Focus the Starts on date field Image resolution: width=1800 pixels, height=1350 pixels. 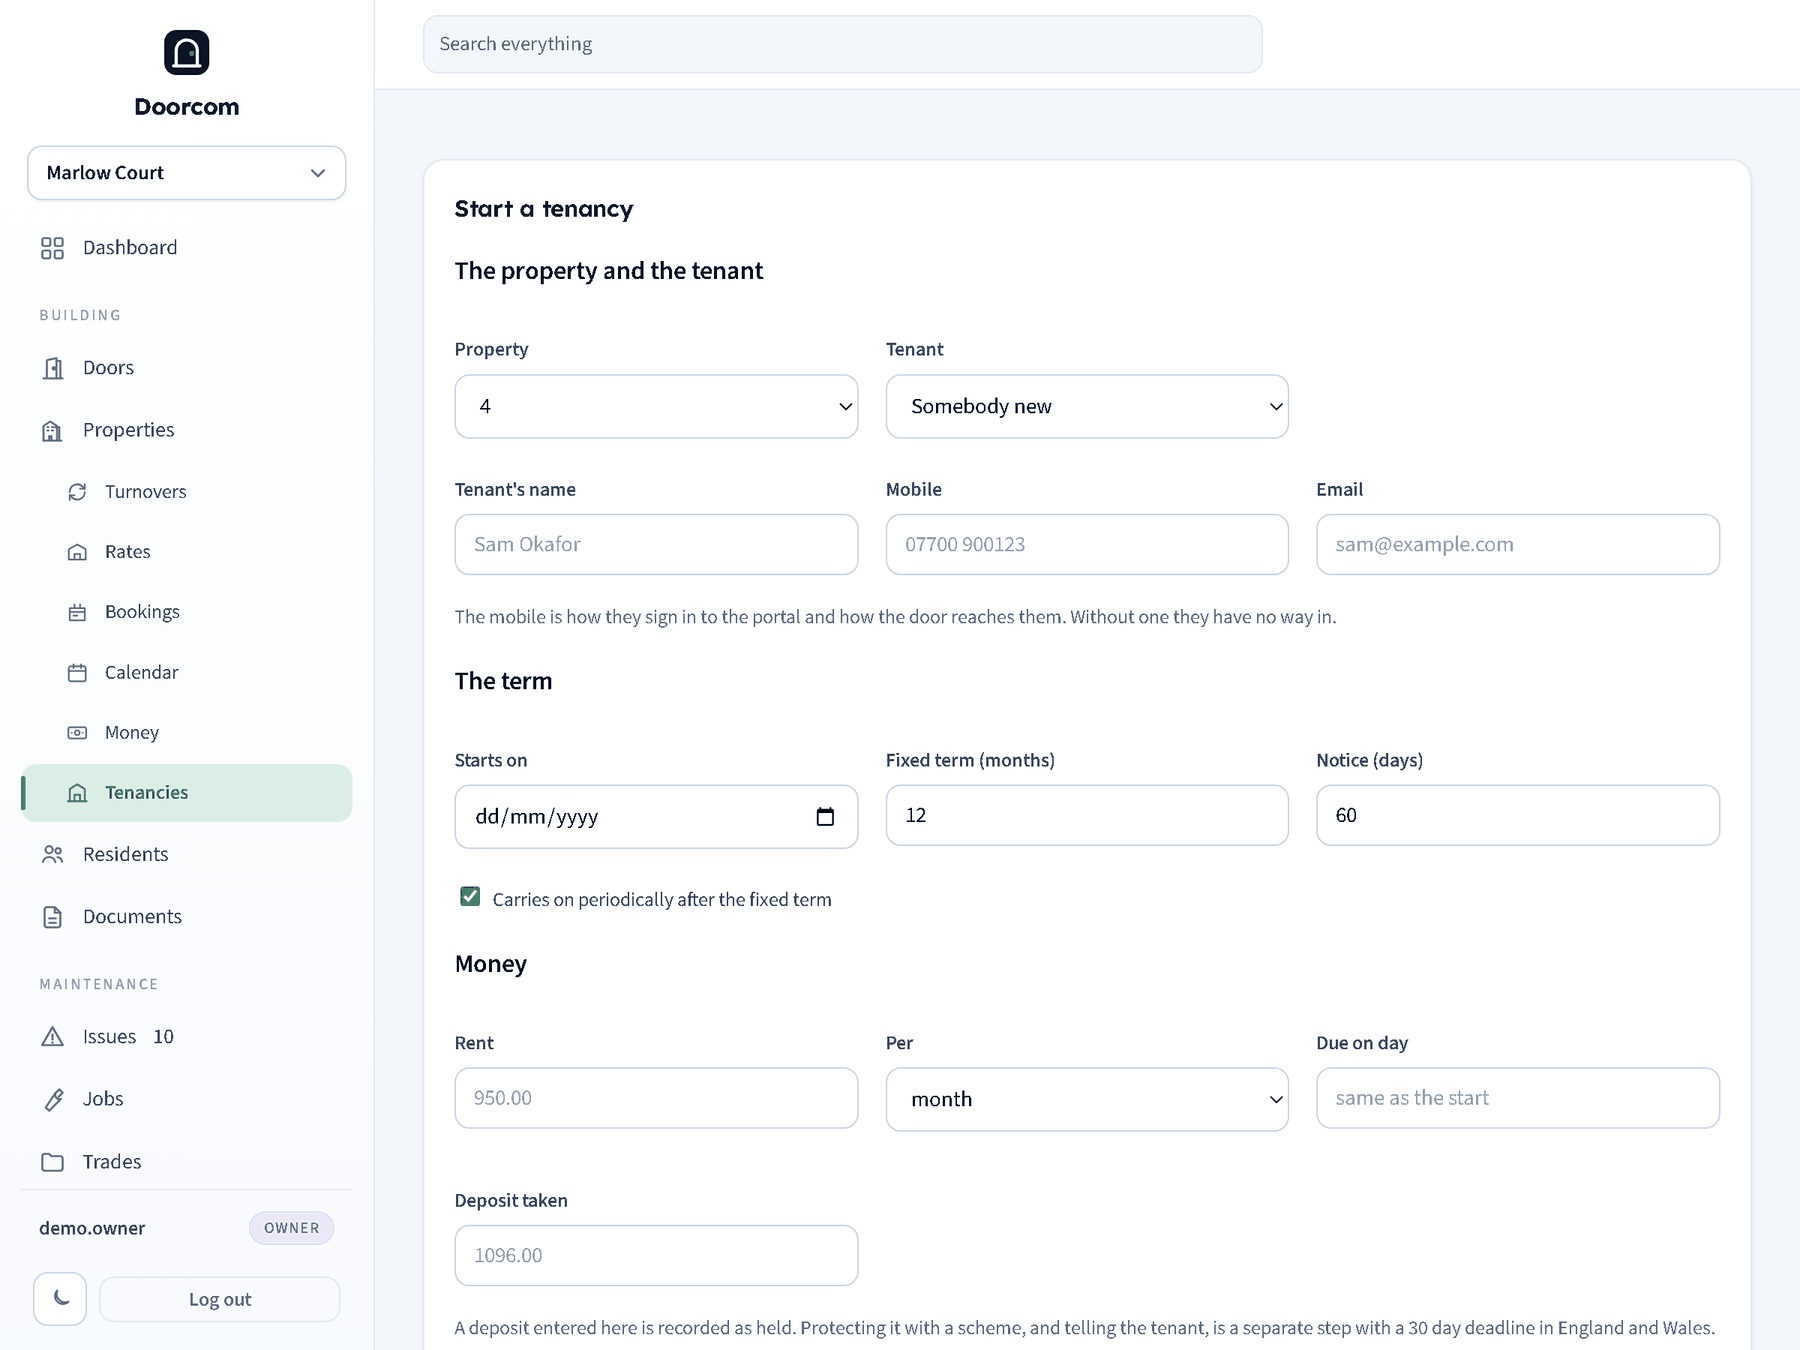[656, 817]
